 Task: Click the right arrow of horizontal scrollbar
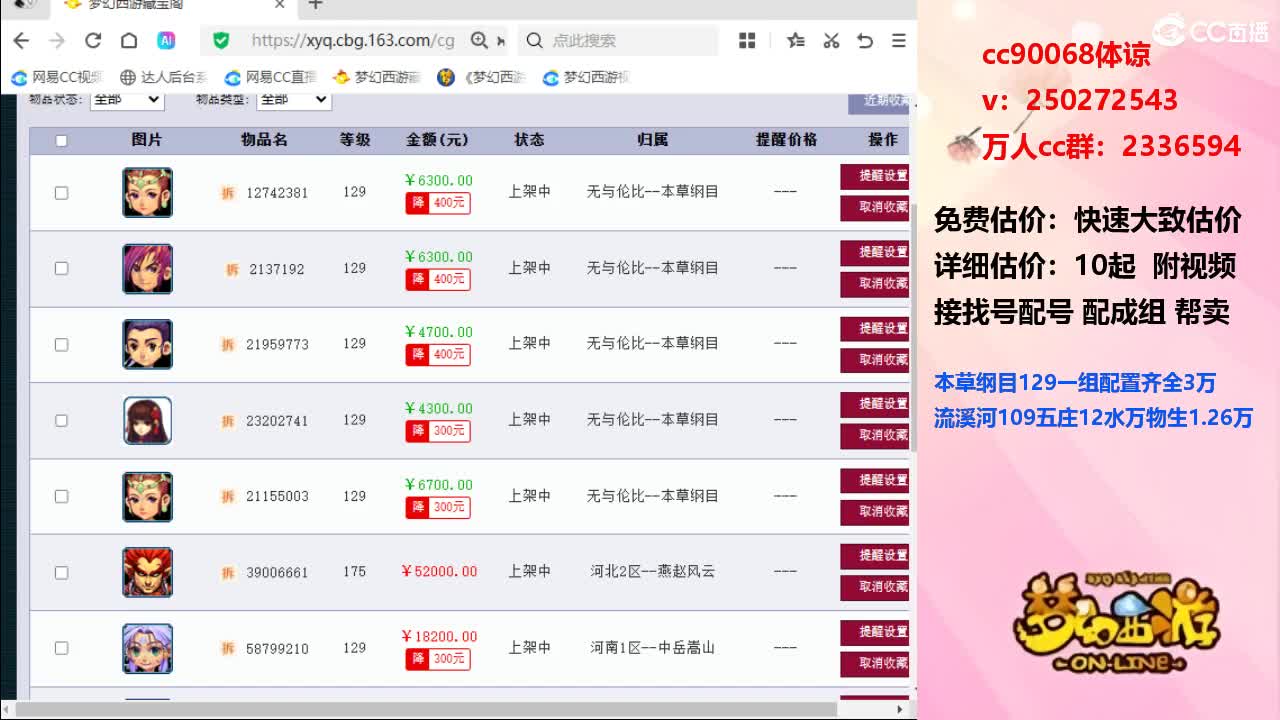(899, 709)
